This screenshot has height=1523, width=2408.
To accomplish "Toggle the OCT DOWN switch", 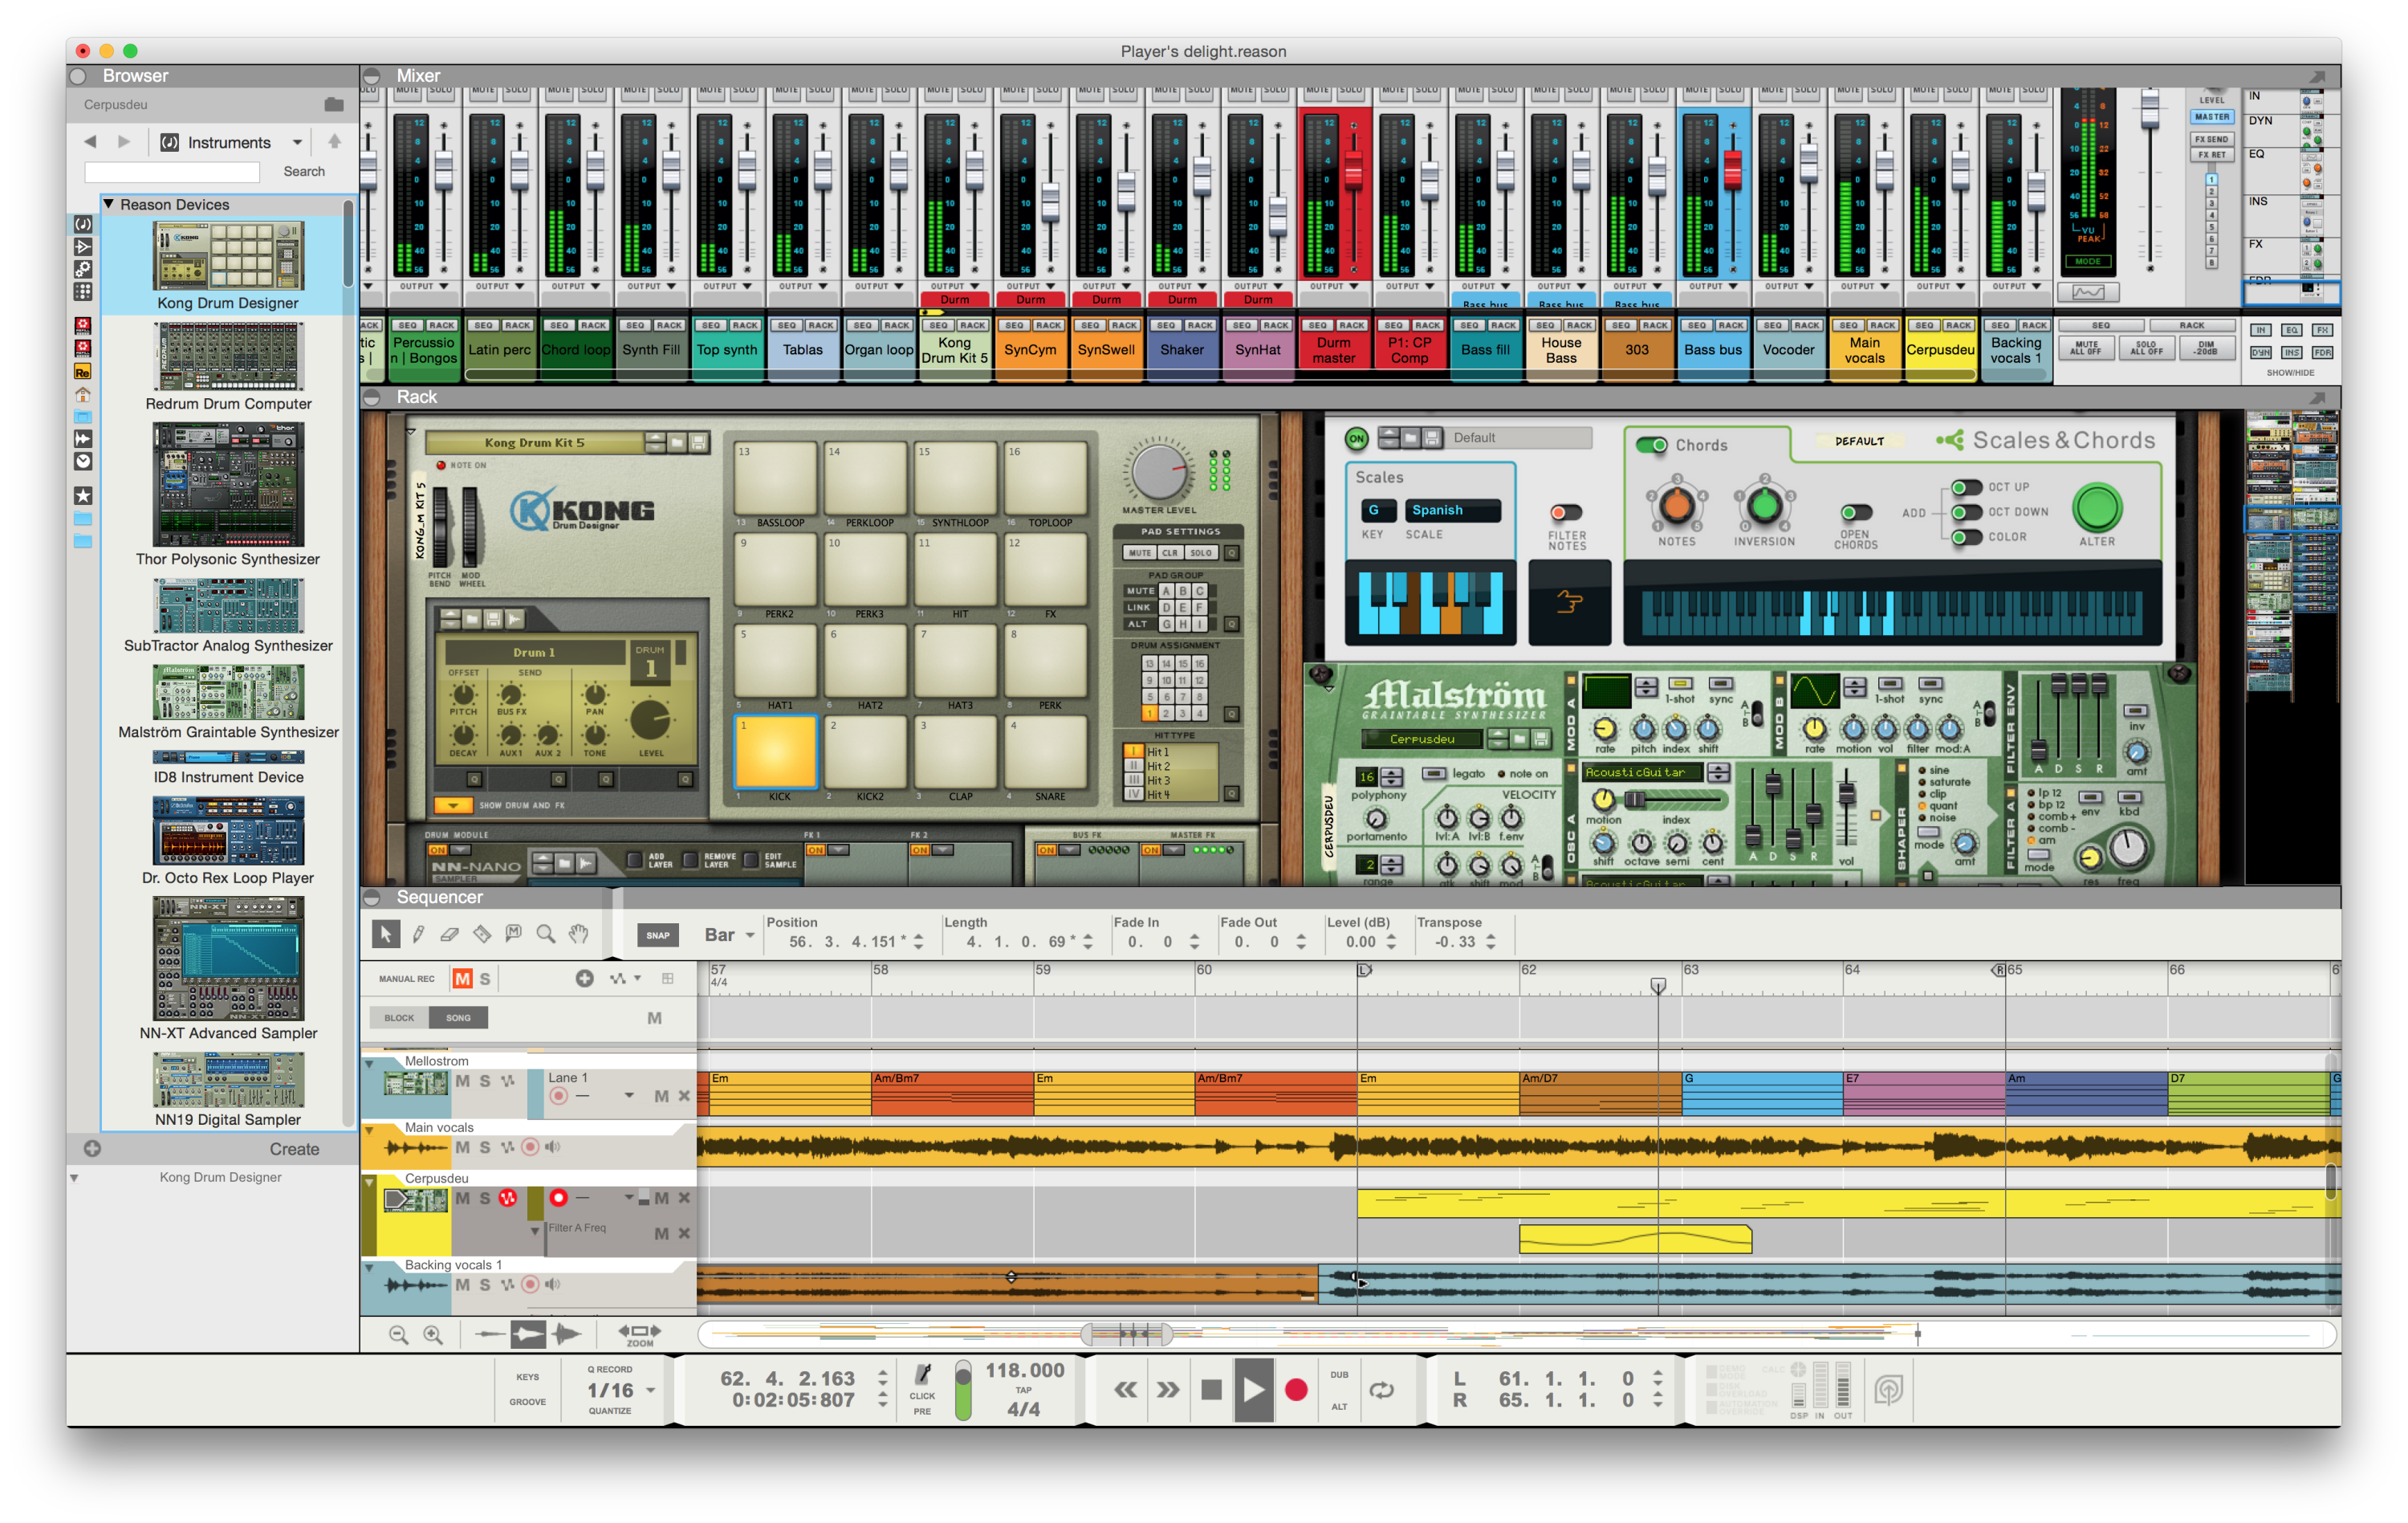I will pyautogui.click(x=1967, y=512).
